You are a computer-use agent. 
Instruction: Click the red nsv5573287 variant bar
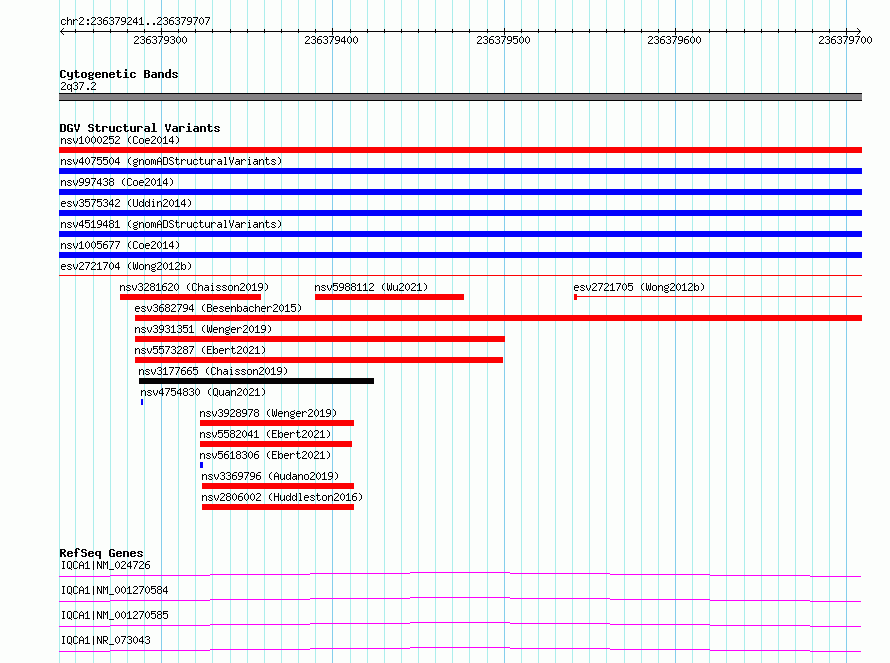click(319, 360)
